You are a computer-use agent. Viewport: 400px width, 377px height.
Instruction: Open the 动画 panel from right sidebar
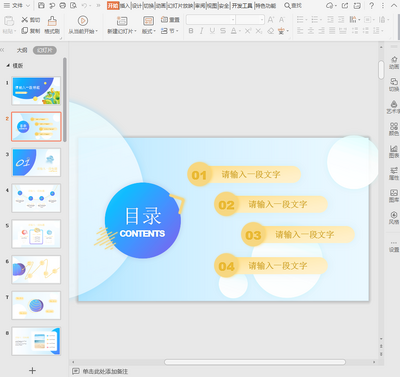[394, 63]
